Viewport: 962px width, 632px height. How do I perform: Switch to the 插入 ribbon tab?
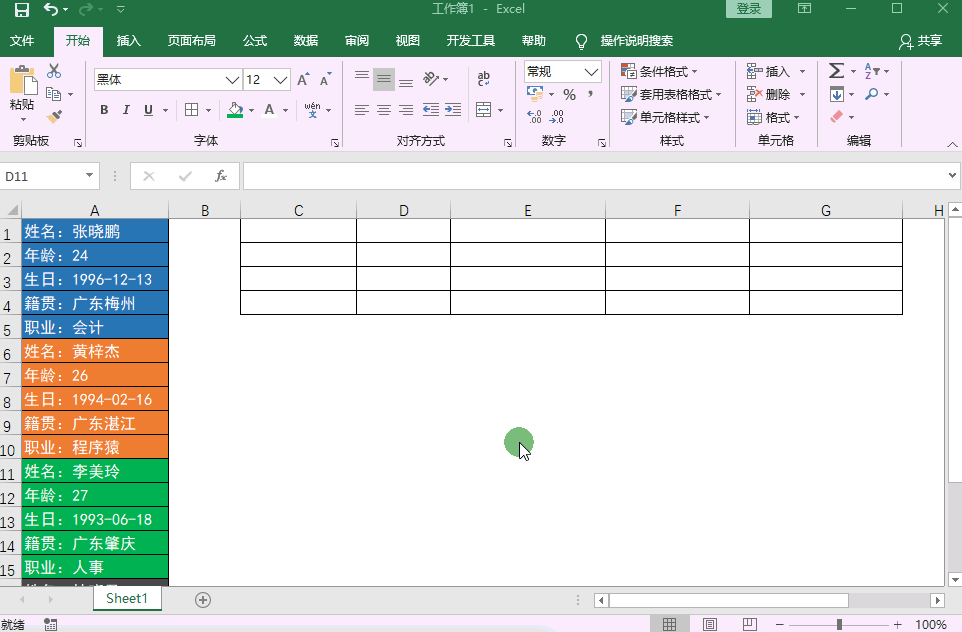click(x=128, y=40)
